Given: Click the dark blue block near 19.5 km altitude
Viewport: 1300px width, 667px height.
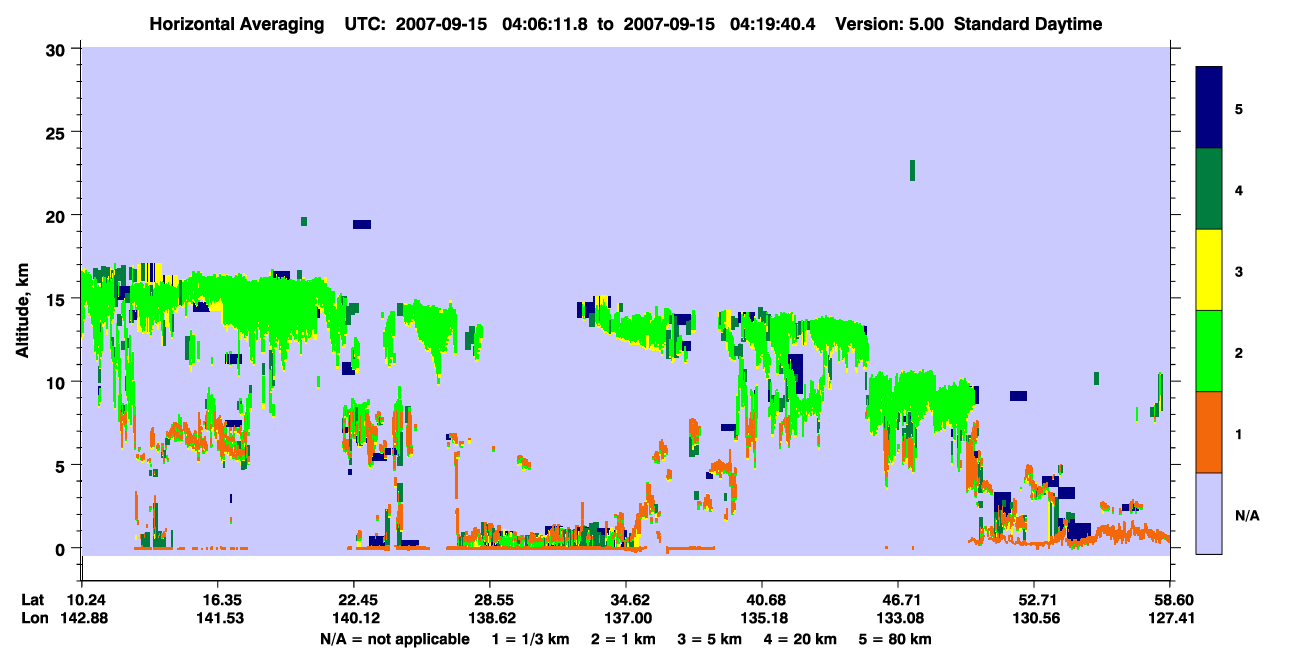Looking at the screenshot, I should pyautogui.click(x=362, y=224).
